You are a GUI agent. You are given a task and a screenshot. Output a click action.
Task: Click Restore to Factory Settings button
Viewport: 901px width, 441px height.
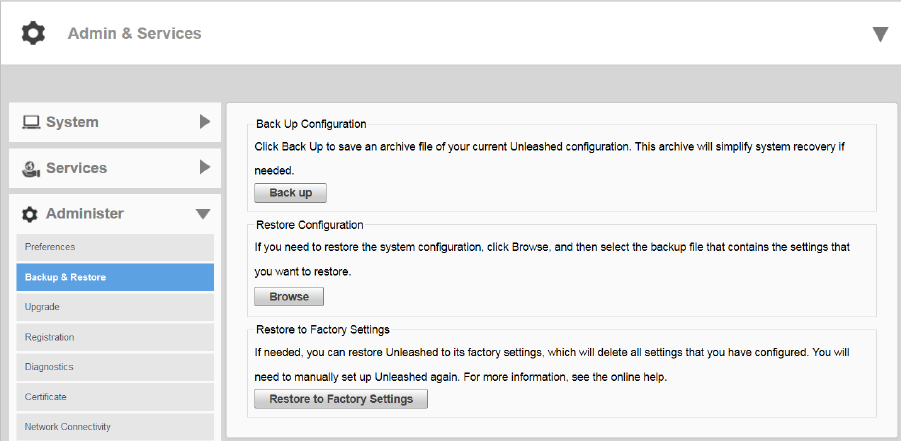(x=341, y=399)
